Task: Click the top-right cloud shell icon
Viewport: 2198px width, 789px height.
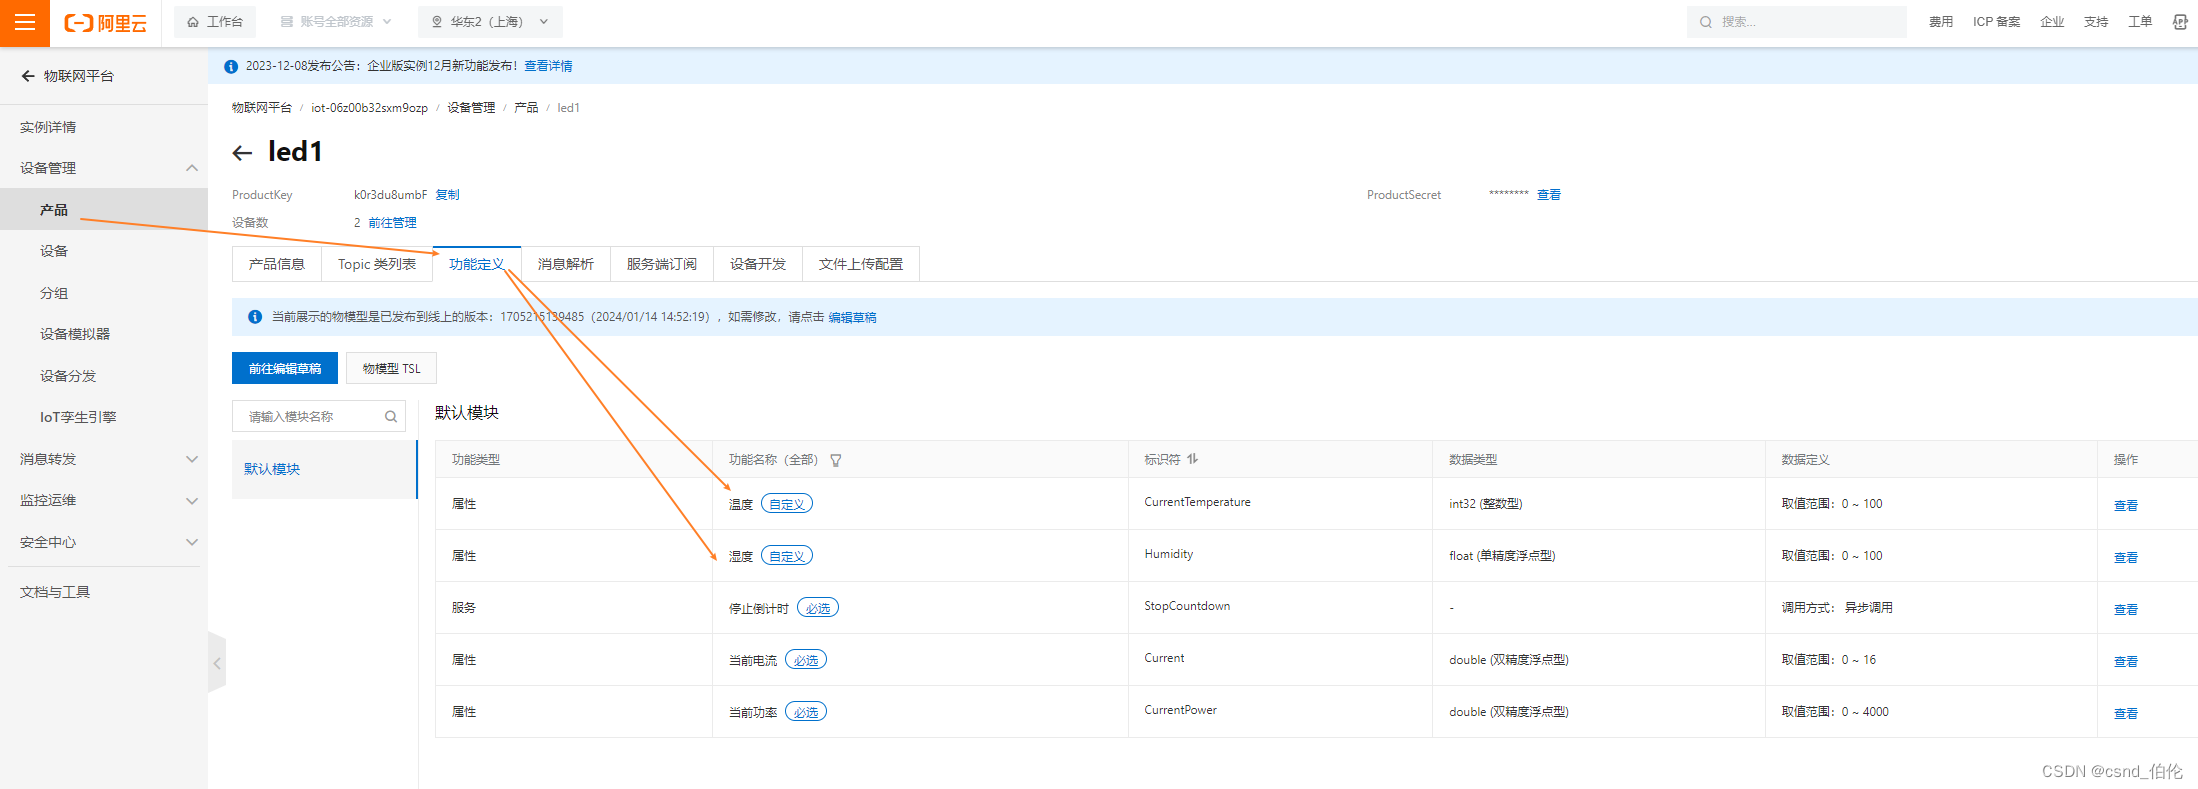Action: pos(2180,22)
